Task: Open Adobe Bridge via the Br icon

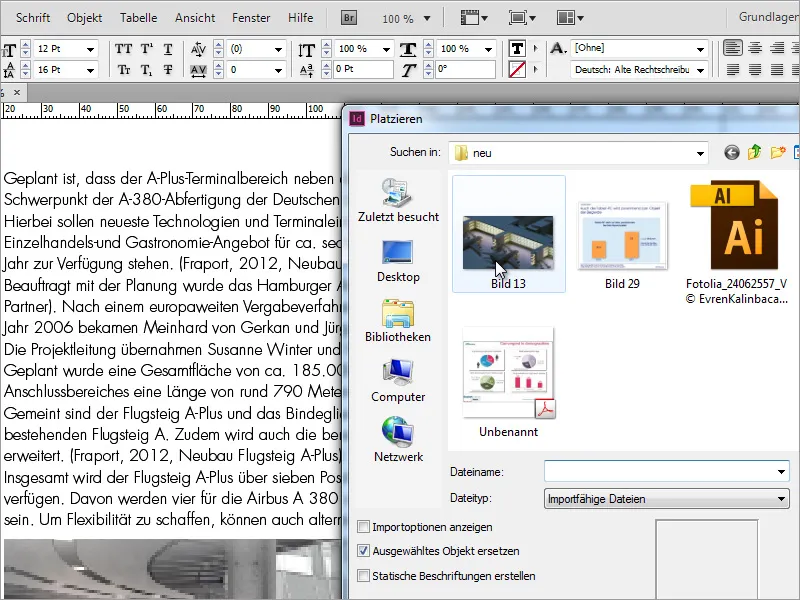Action: [349, 18]
